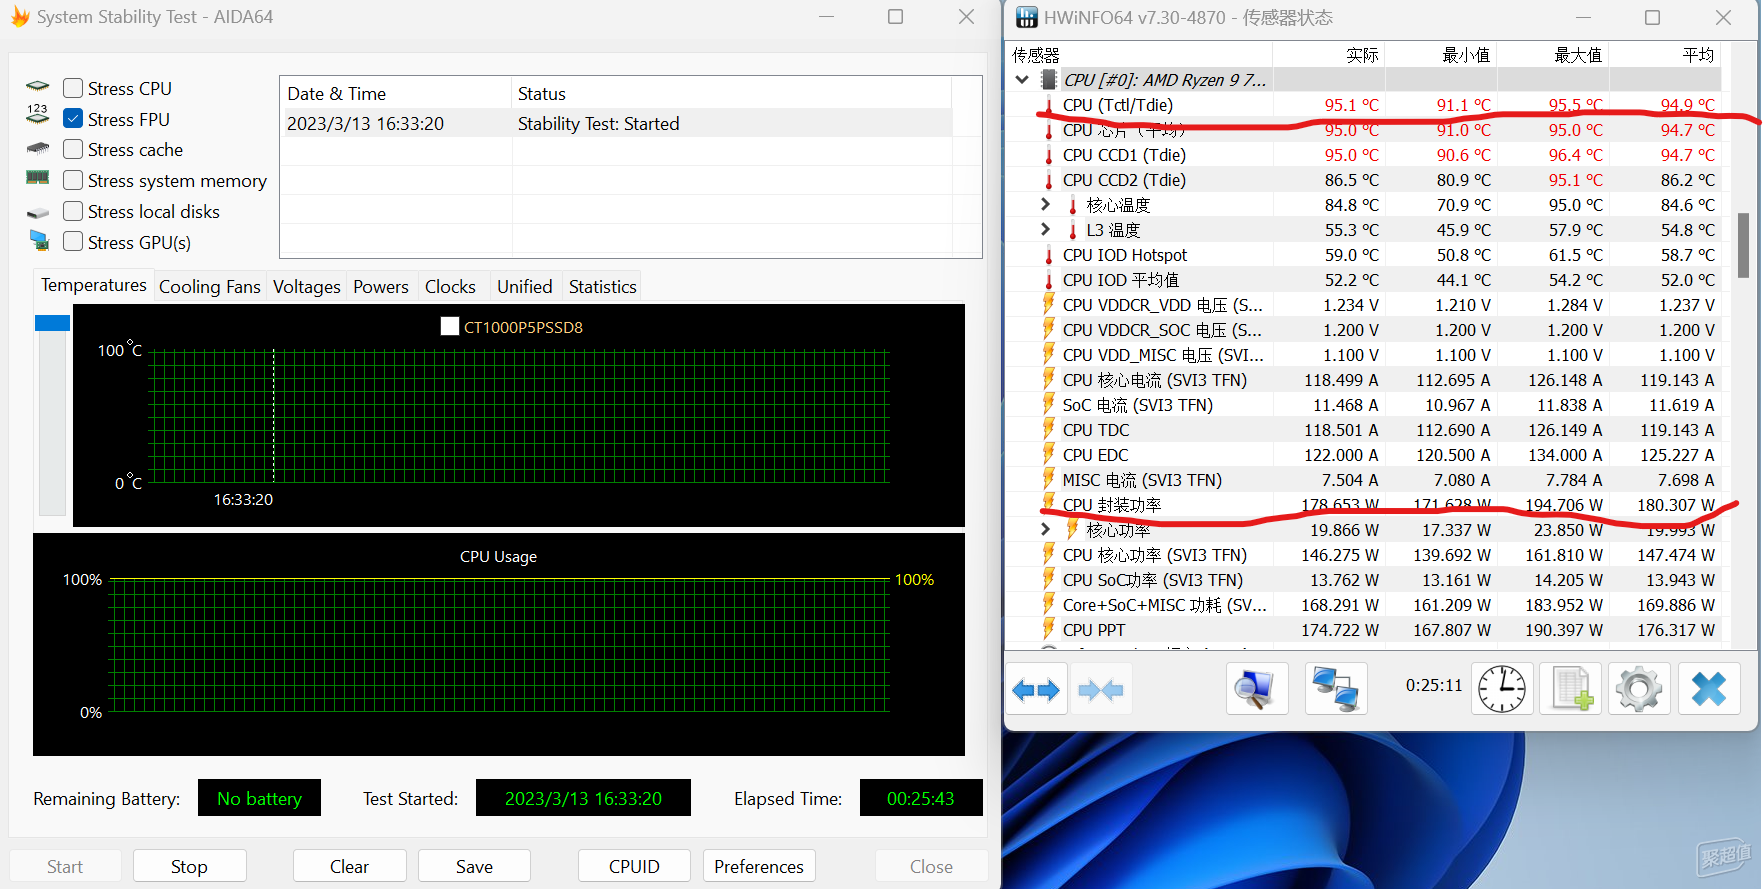Click the 平均 column header

(1665, 54)
